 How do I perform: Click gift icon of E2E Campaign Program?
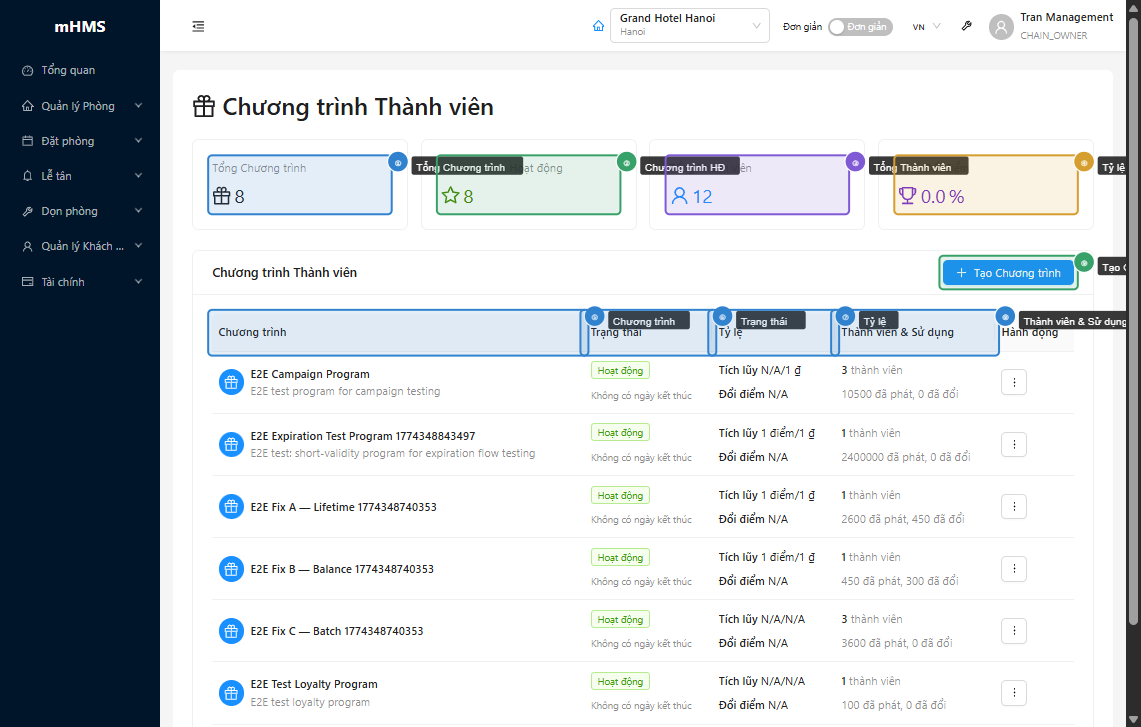click(x=231, y=382)
